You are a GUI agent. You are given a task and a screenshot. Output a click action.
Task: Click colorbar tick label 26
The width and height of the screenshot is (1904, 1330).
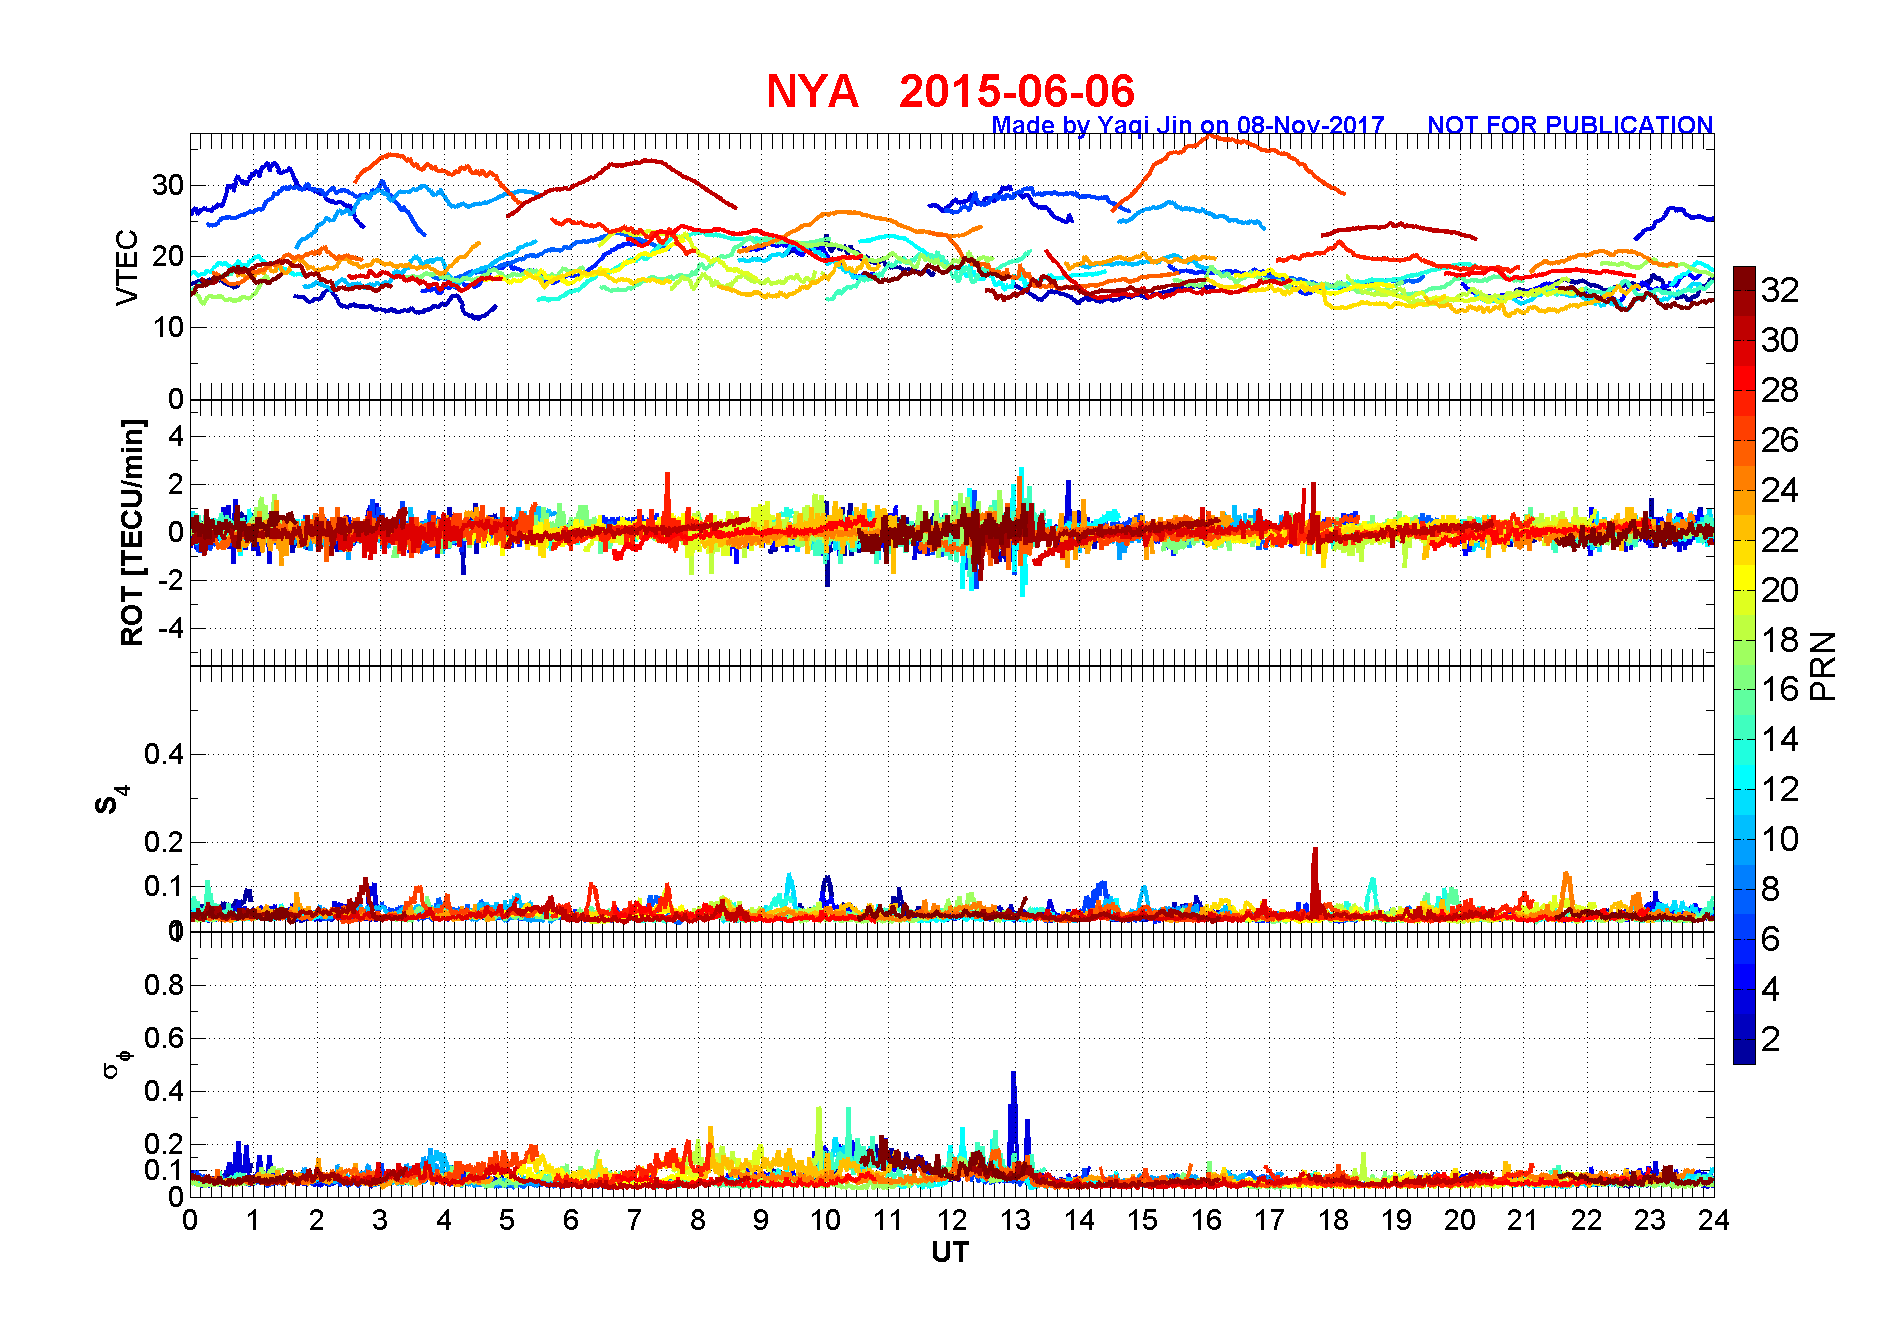click(1780, 440)
